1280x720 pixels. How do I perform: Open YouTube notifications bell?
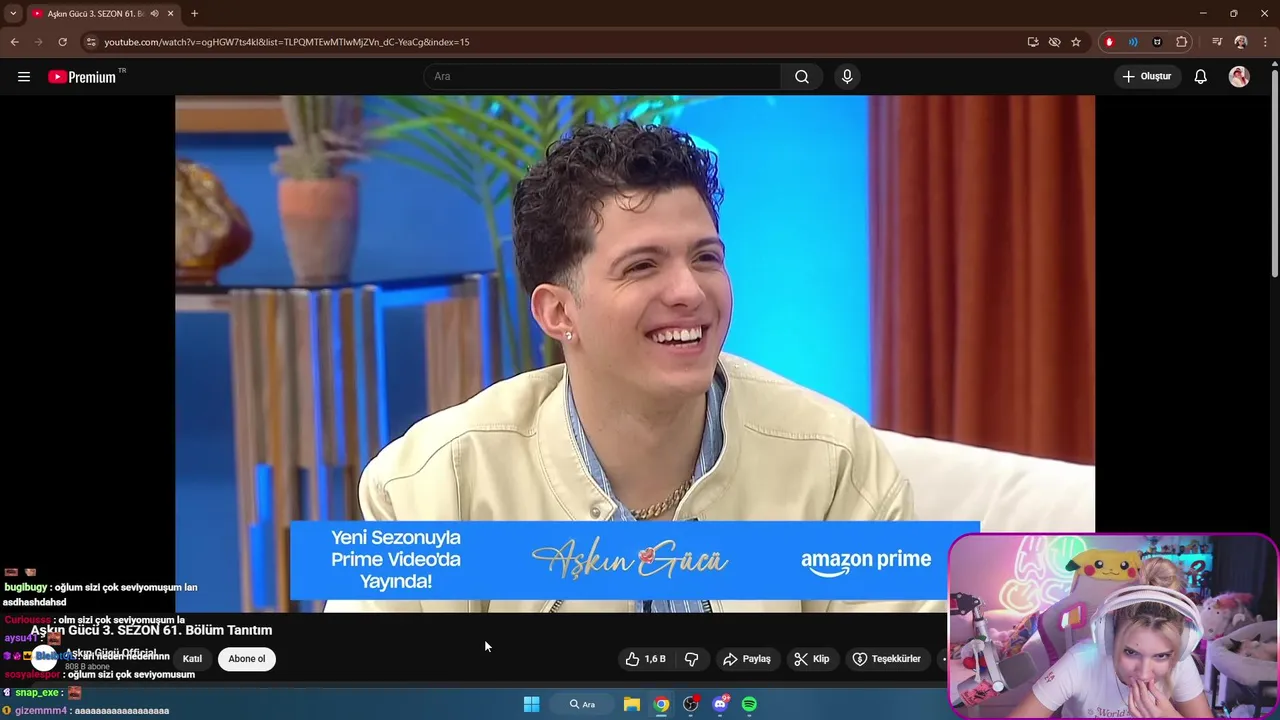[1201, 77]
